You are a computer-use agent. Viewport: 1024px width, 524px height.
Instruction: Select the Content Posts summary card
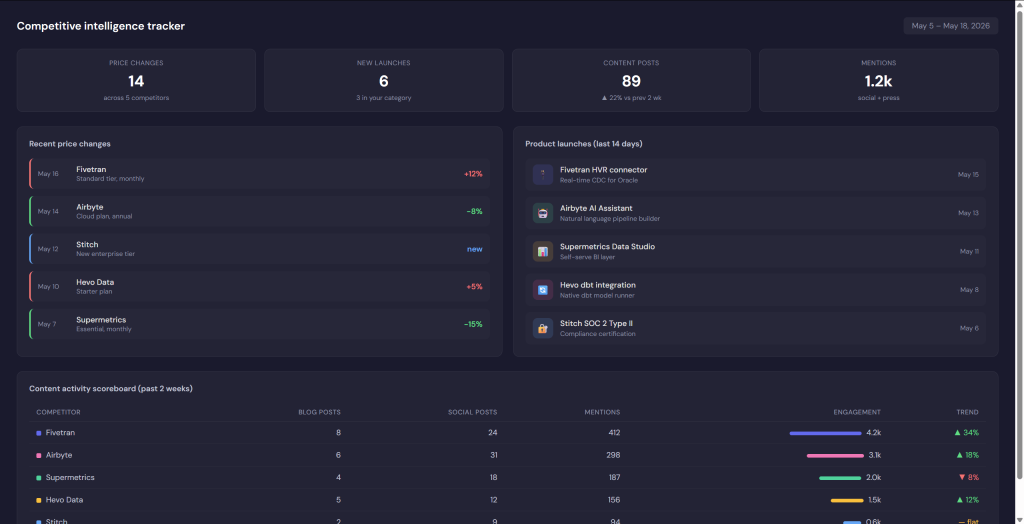pos(631,80)
